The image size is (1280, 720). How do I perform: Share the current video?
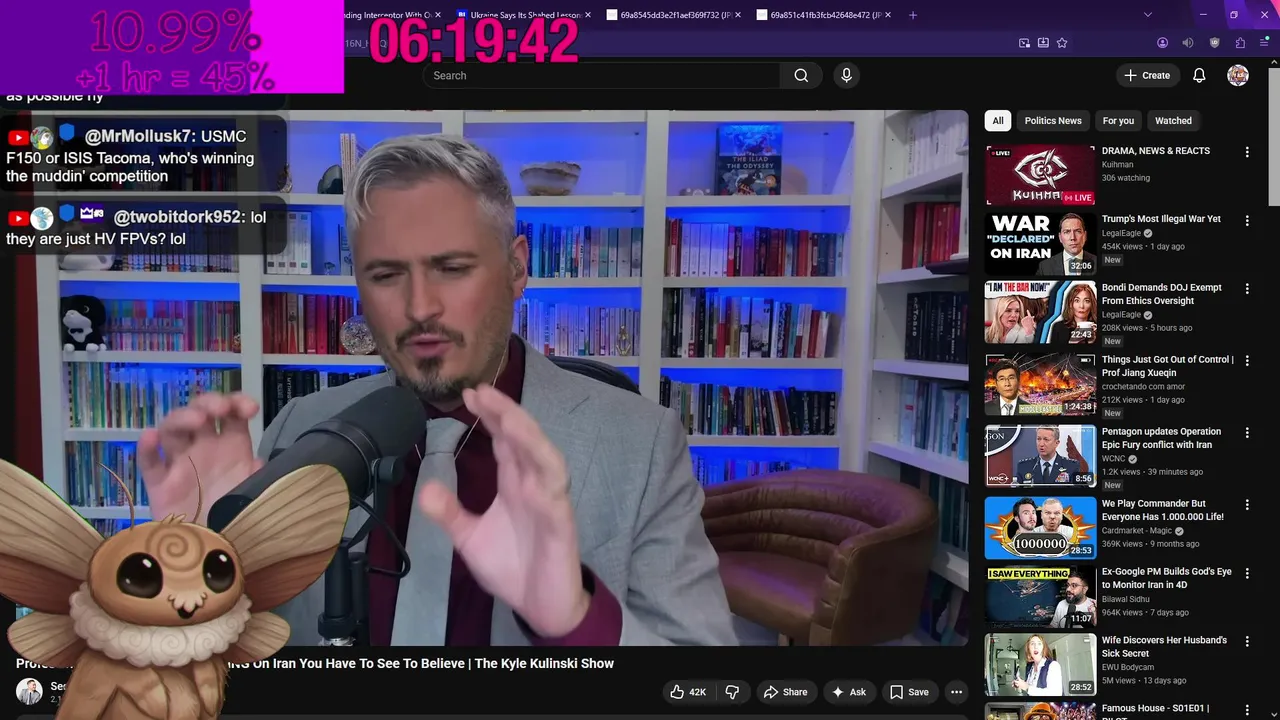point(785,692)
